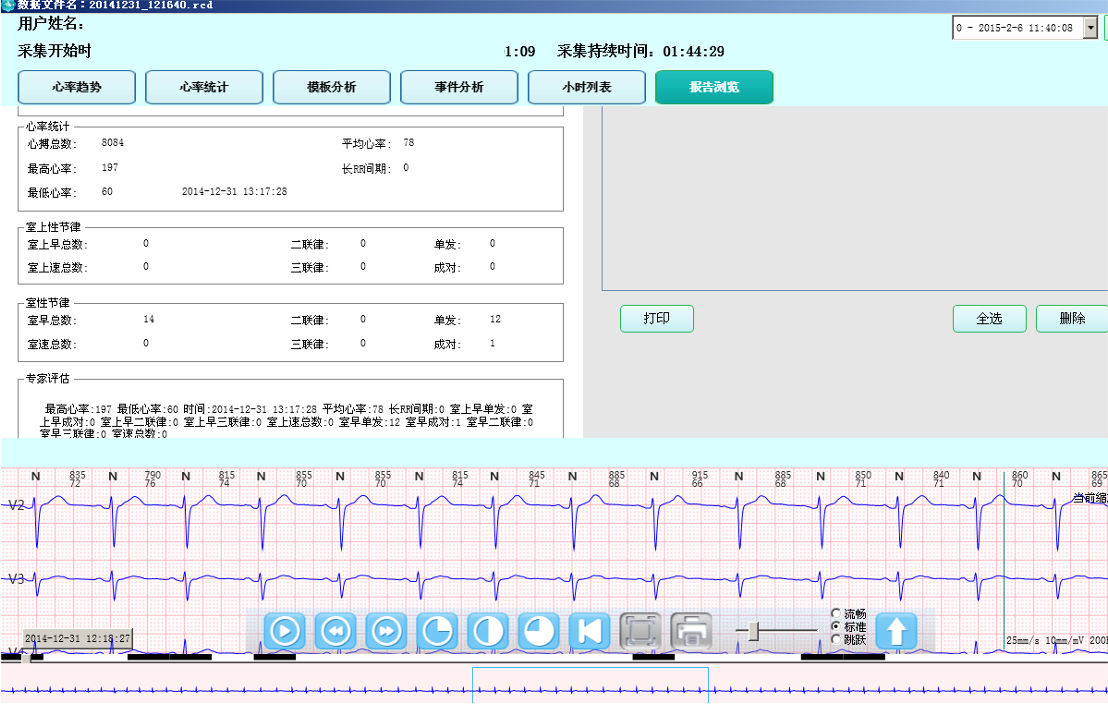Click the 915 RR interval label
The width and height of the screenshot is (1108, 704).
coord(700,475)
